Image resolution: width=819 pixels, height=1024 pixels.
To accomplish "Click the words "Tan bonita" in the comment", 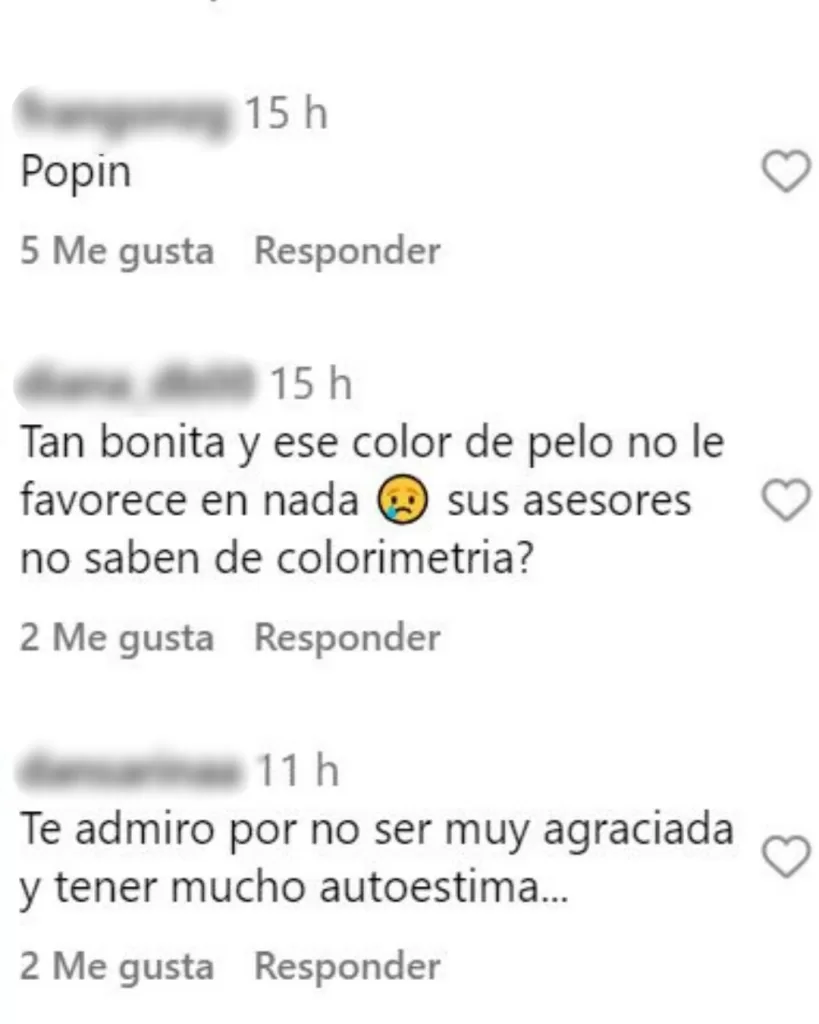I will (x=123, y=443).
